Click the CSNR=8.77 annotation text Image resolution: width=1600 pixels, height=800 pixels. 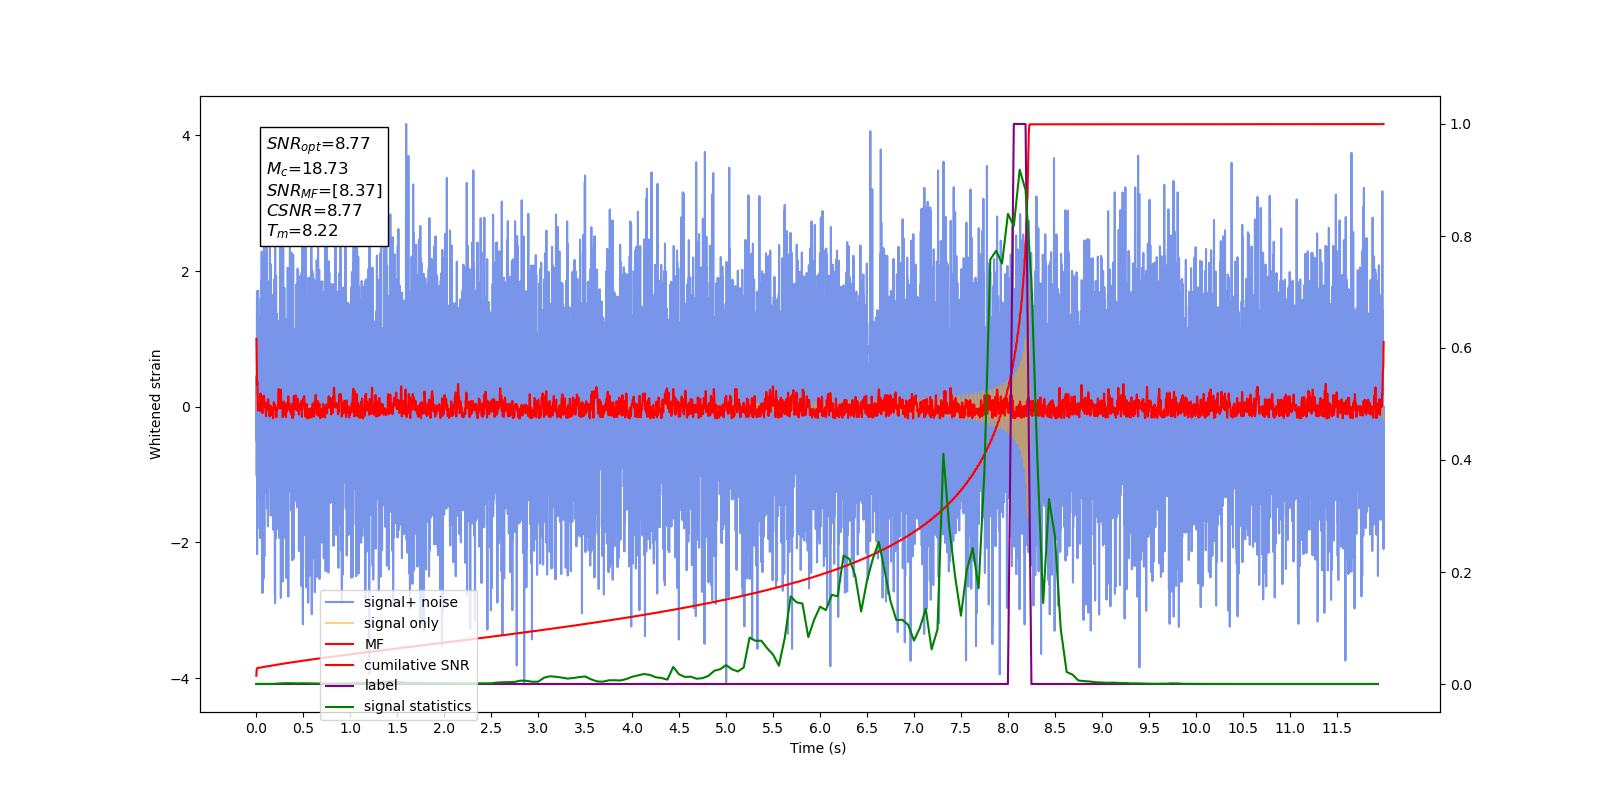[314, 211]
